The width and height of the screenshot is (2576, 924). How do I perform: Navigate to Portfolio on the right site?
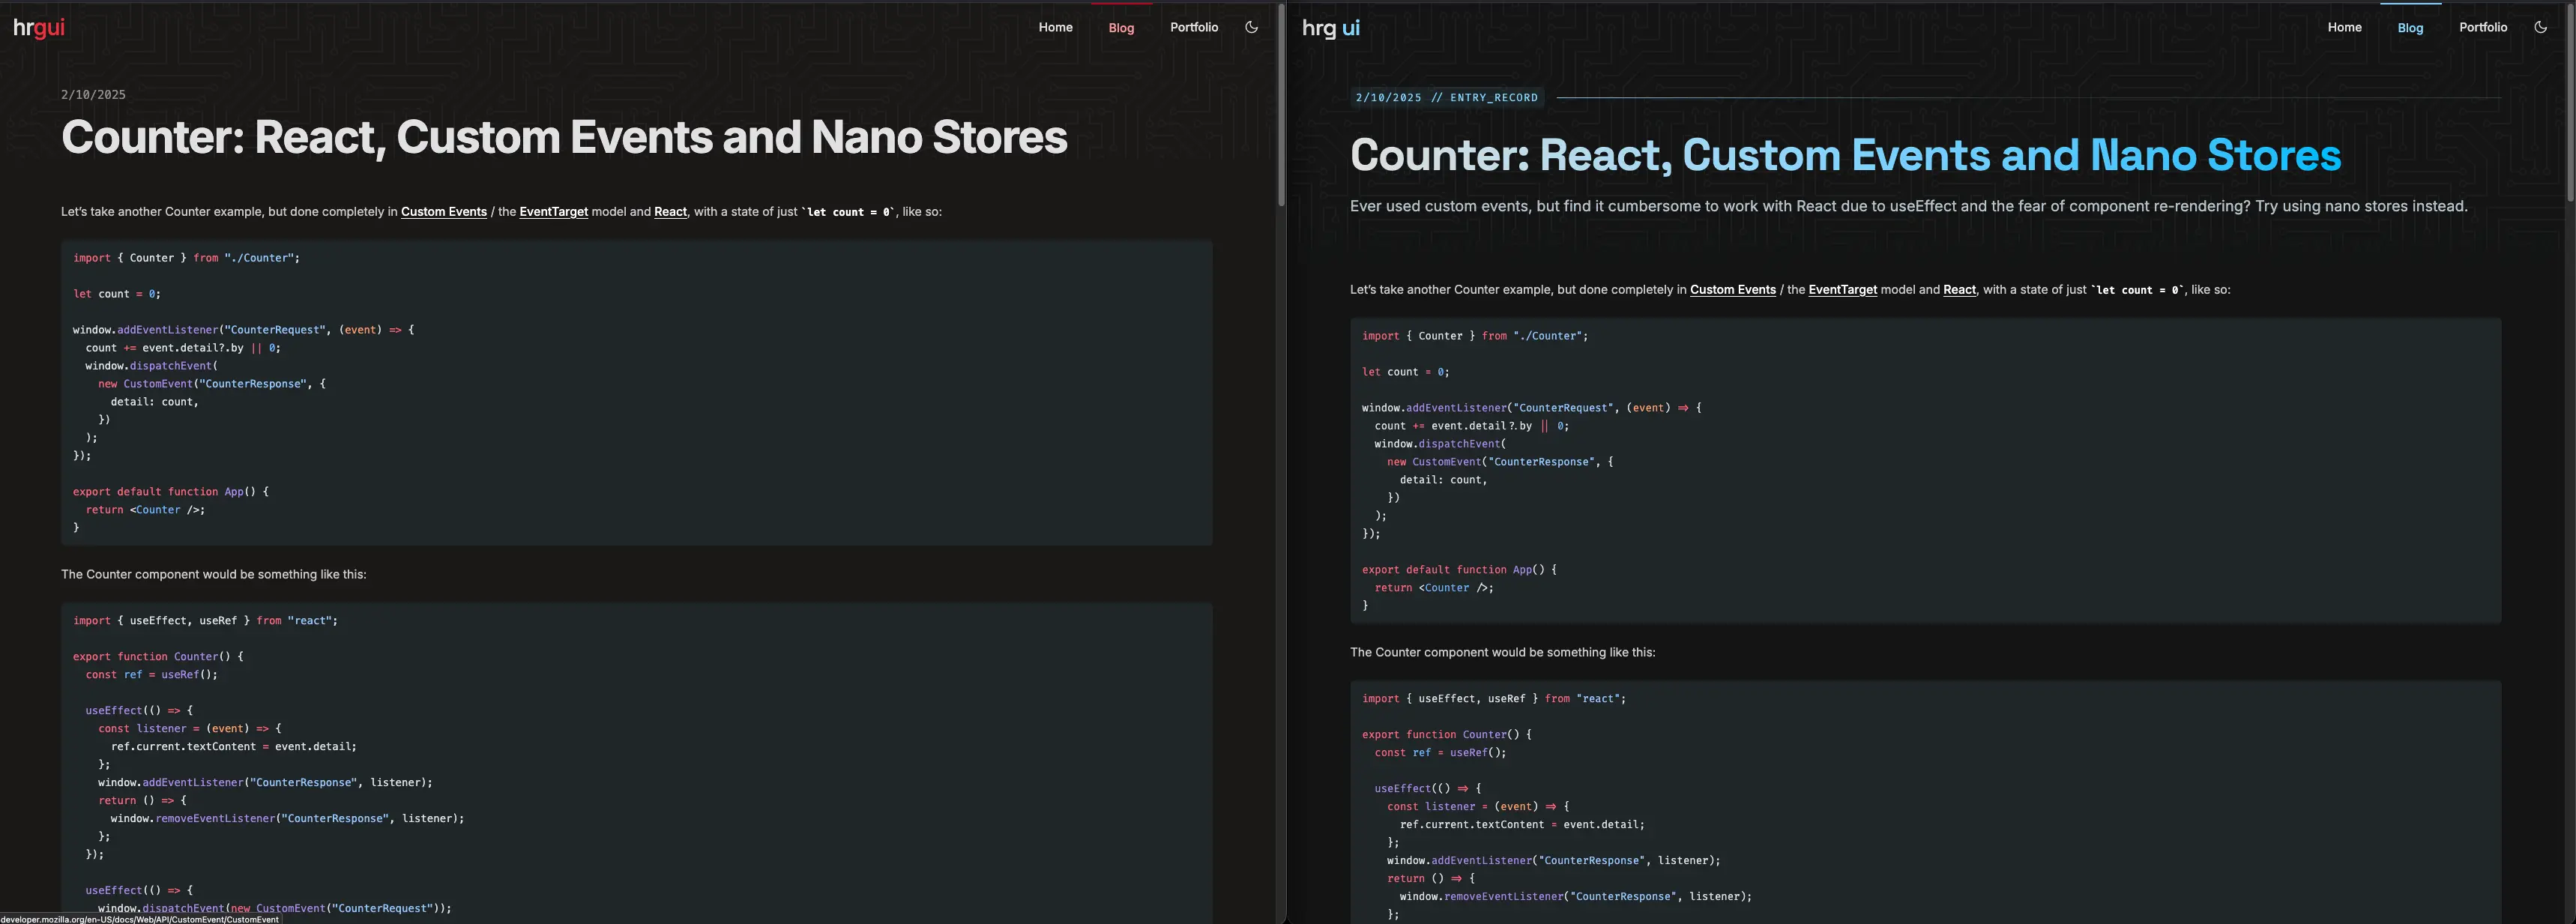(x=2484, y=27)
